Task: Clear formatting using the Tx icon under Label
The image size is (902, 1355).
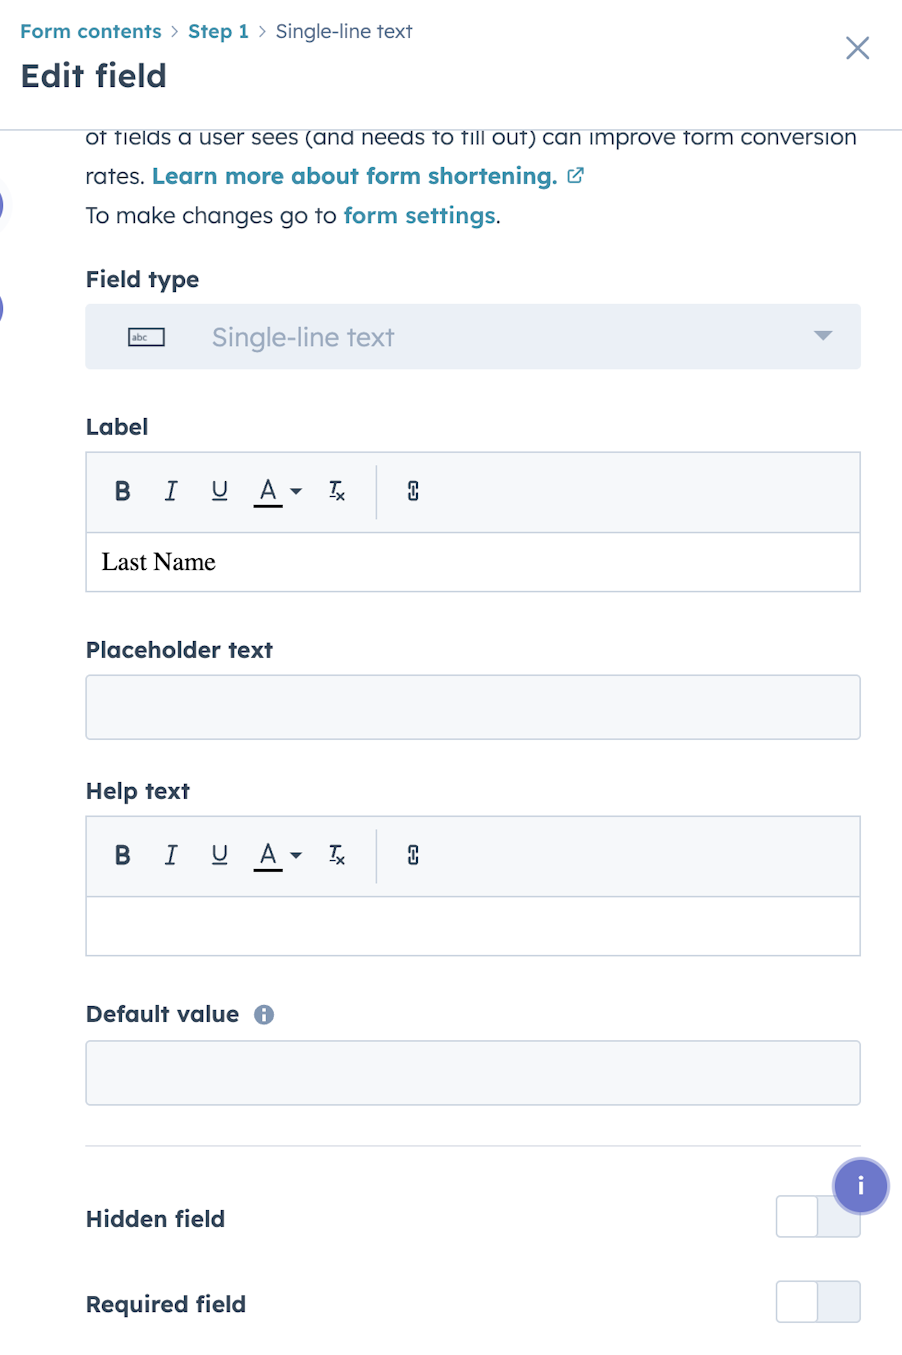Action: [336, 491]
